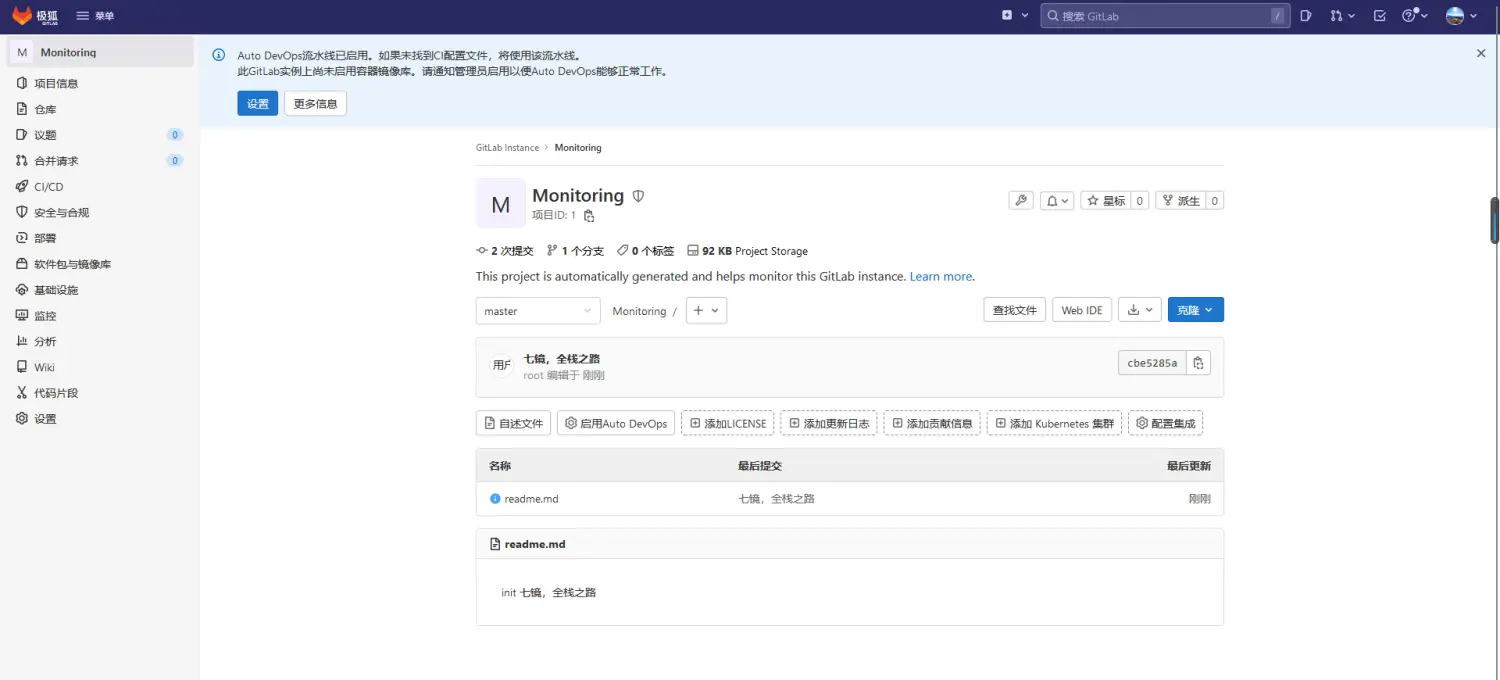The height and width of the screenshot is (680, 1500).
Task: Click the 更多信息 button
Action: coord(315,104)
